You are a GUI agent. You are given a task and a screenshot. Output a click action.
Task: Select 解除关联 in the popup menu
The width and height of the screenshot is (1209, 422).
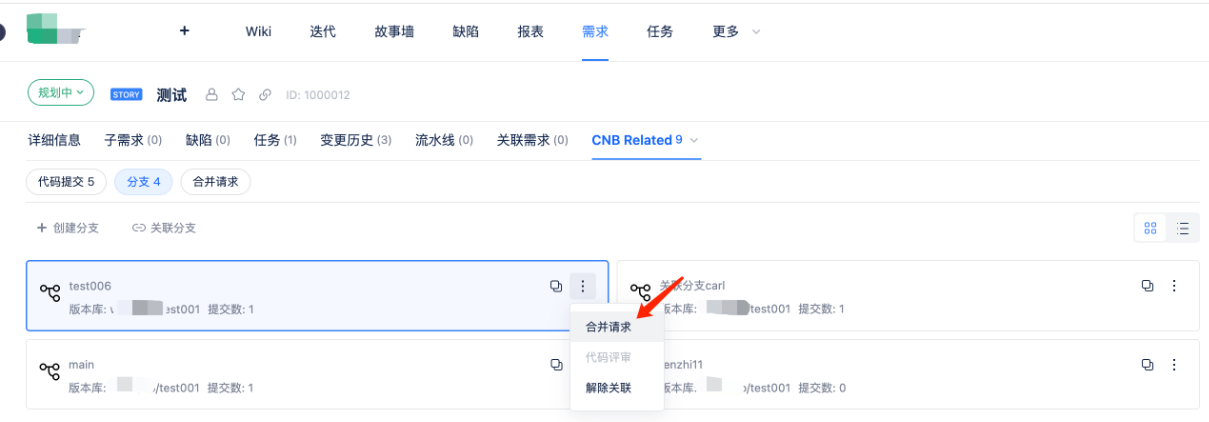608,388
